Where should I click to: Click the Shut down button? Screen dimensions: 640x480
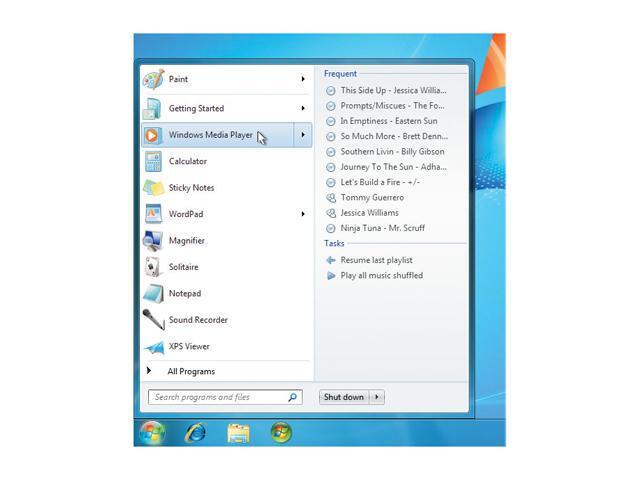(343, 397)
